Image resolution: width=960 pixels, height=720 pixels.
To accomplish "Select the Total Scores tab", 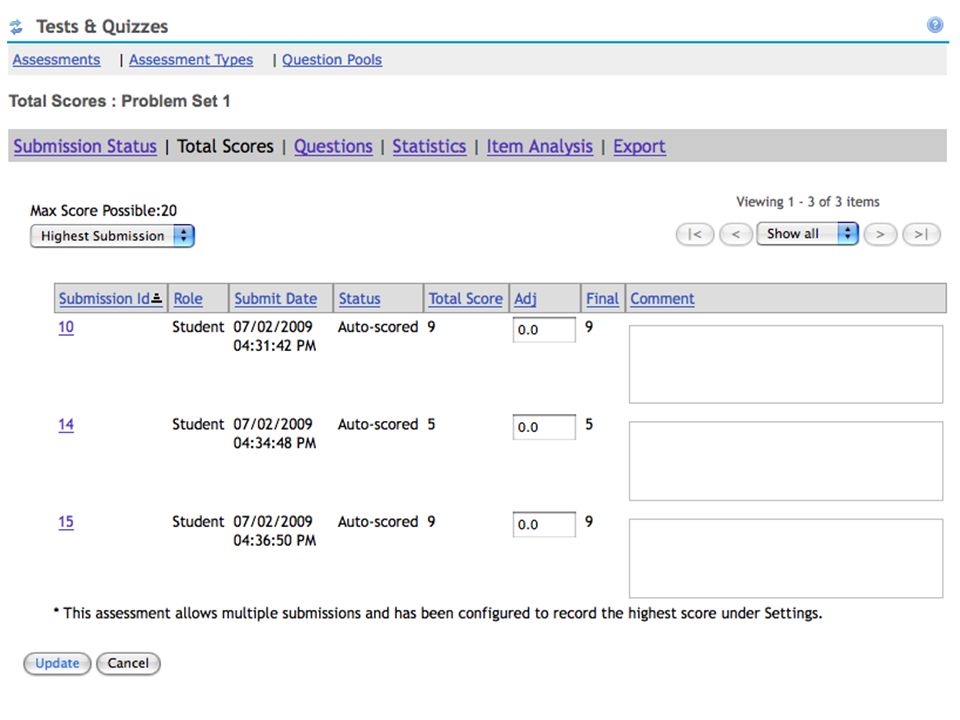I will point(225,146).
